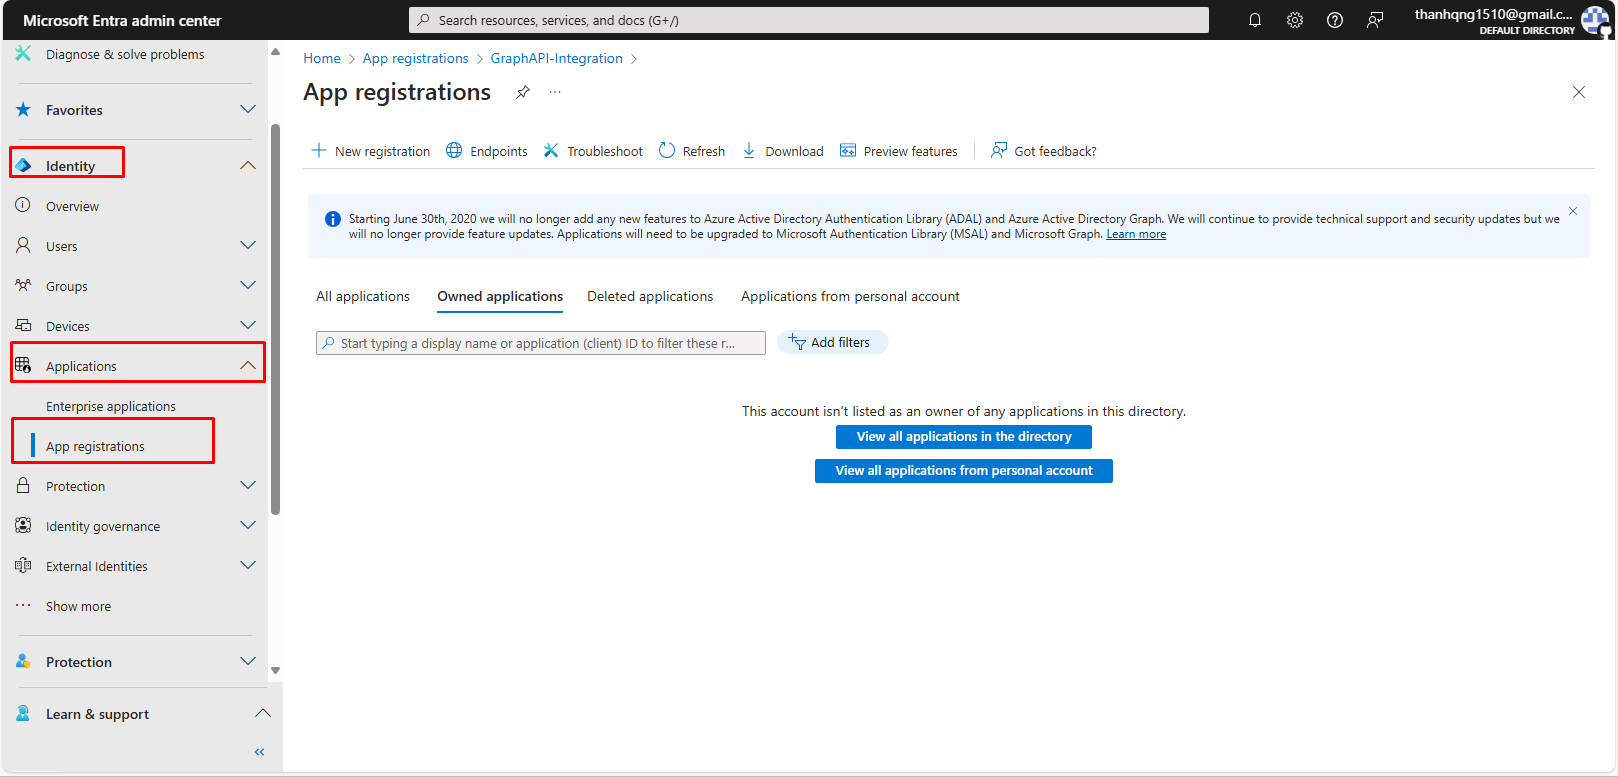This screenshot has height=777, width=1618.
Task: Open the Learn more link
Action: (1136, 234)
